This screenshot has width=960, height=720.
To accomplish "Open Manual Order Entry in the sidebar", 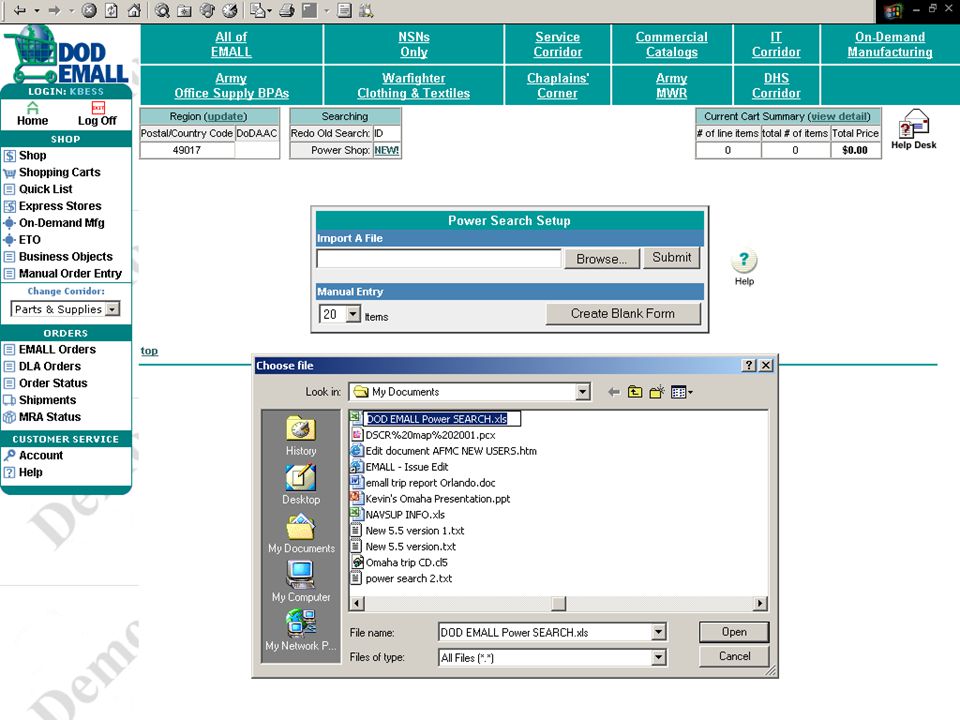I will click(x=70, y=274).
